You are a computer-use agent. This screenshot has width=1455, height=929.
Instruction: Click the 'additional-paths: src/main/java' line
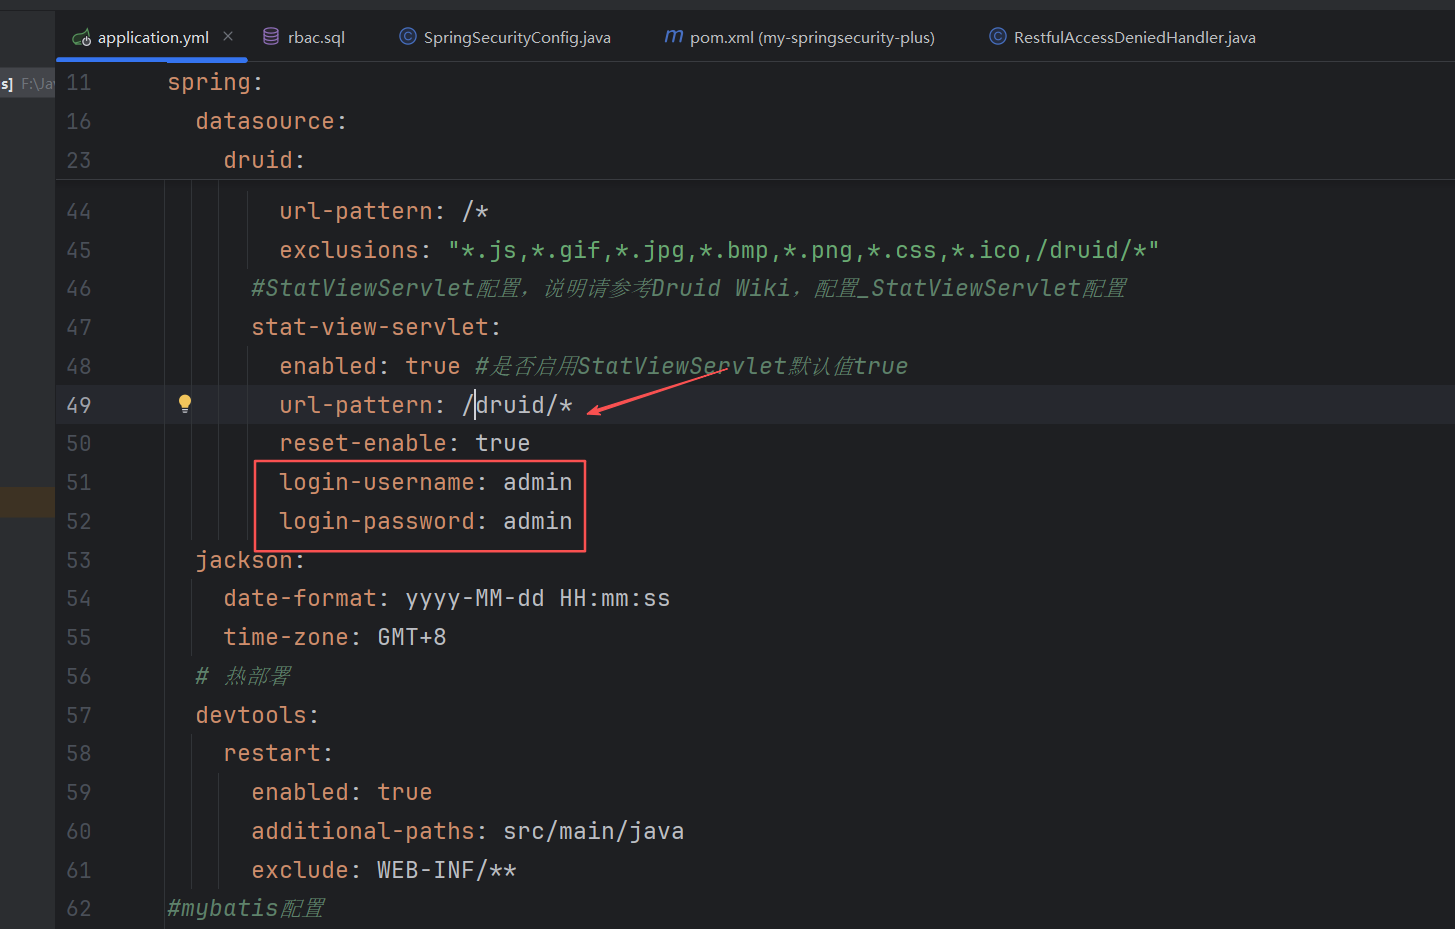click(x=468, y=831)
